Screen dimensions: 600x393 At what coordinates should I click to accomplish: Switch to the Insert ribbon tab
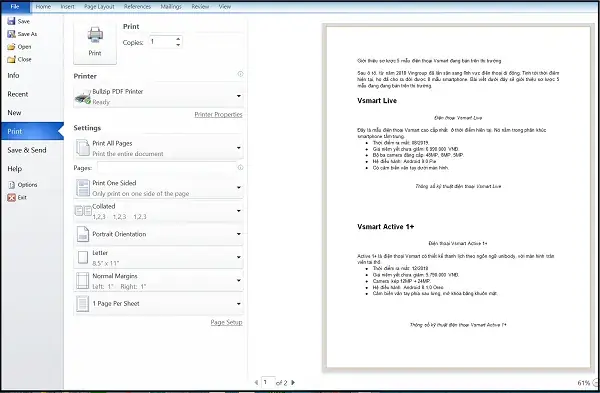click(68, 7)
